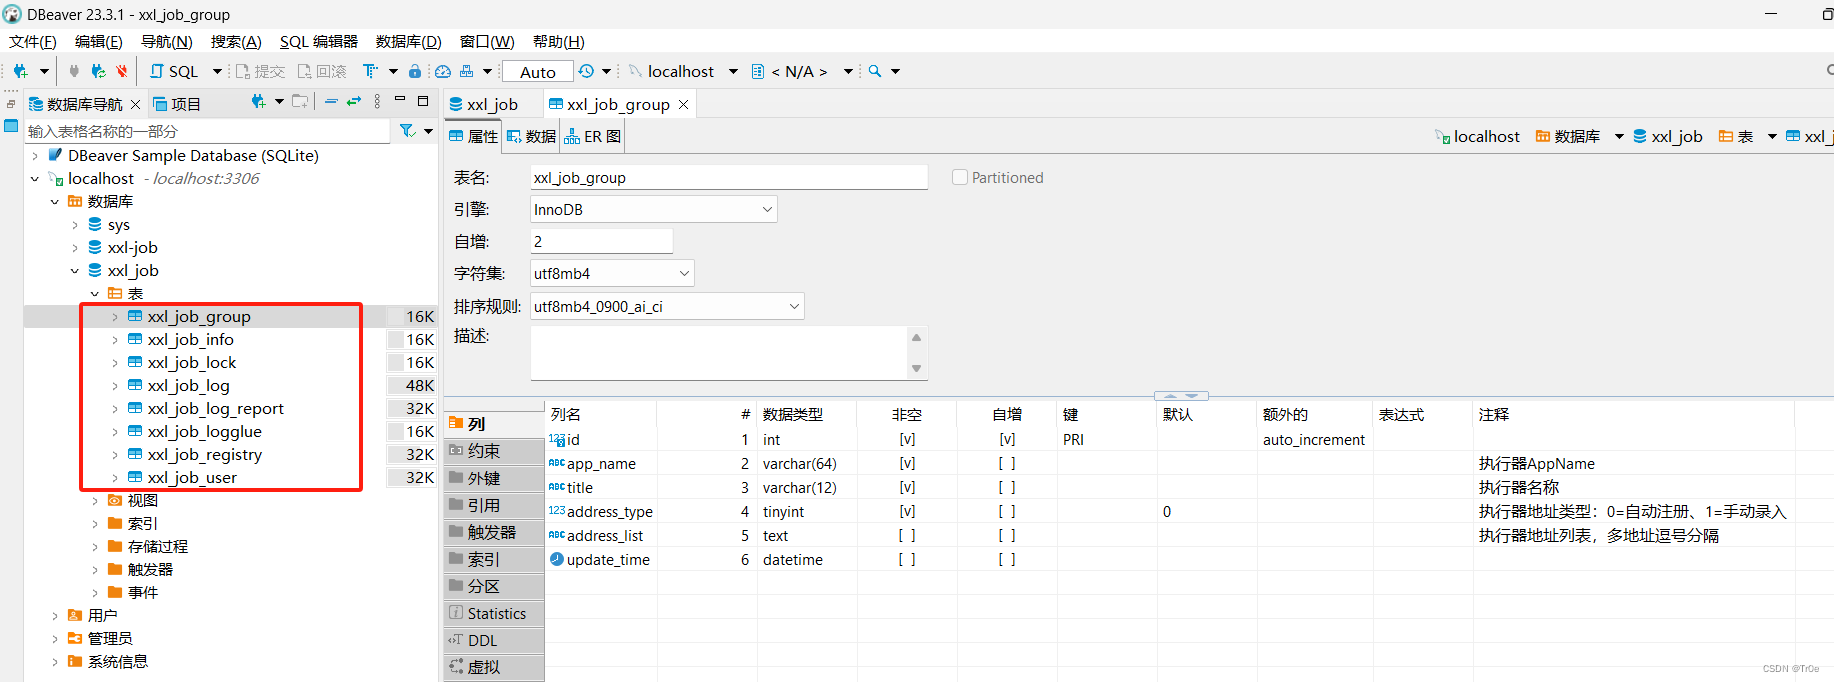The width and height of the screenshot is (1834, 682).
Task: Click the transaction log clock icon
Action: click(x=586, y=71)
